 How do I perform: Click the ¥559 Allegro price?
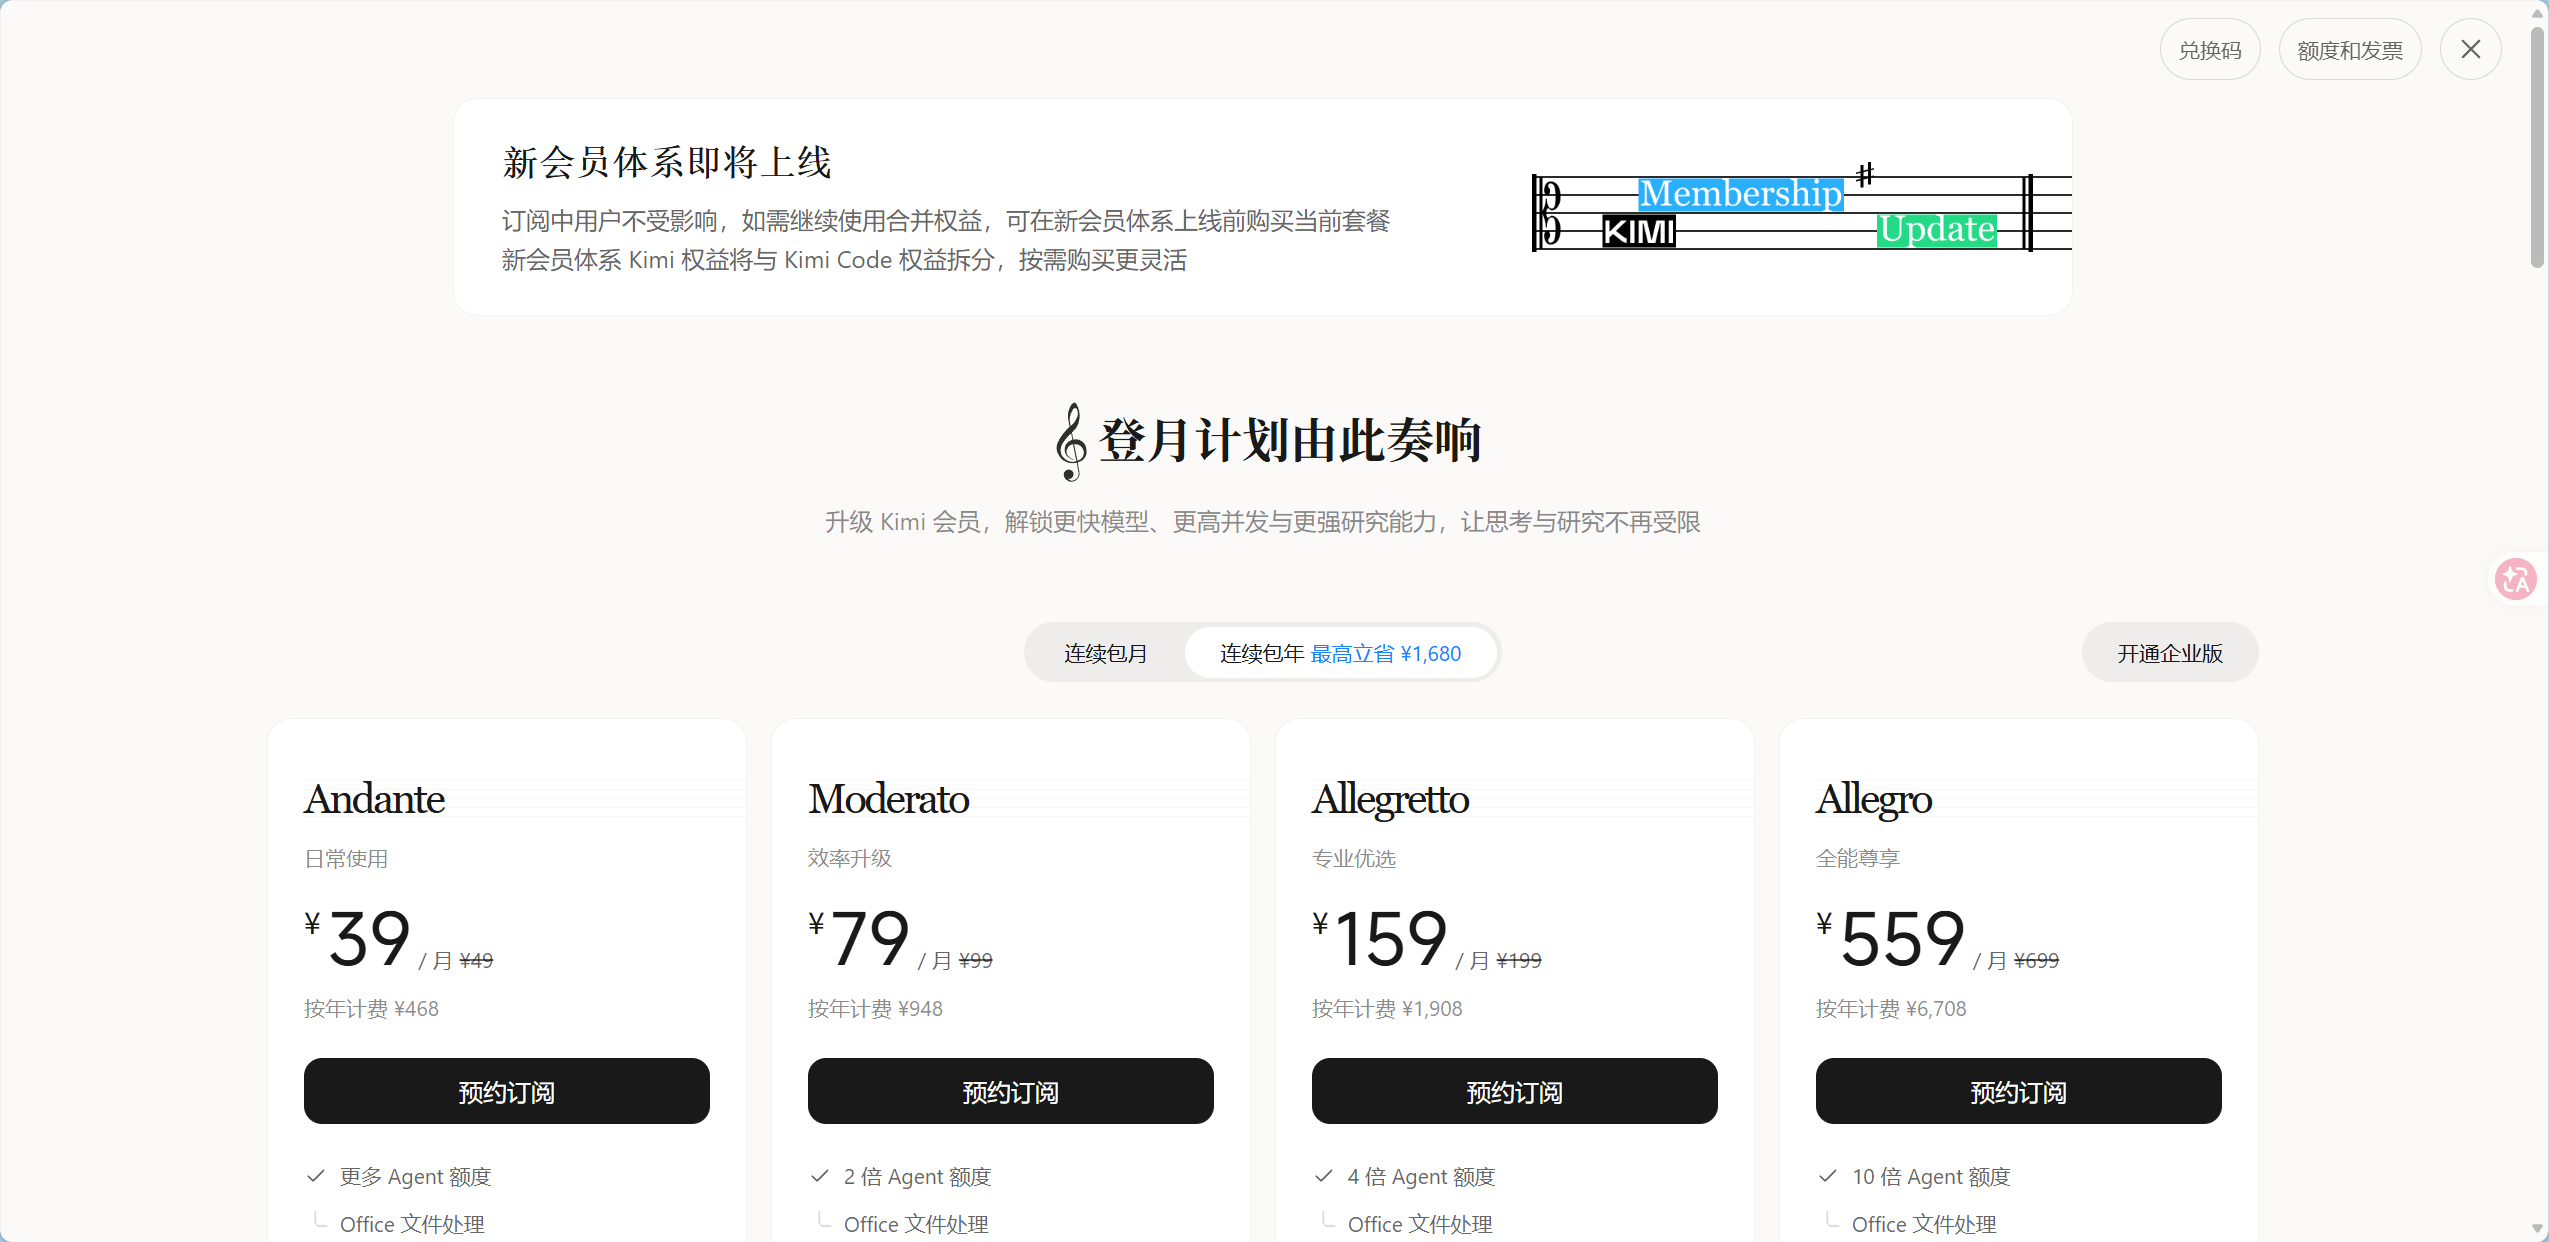click(1891, 938)
